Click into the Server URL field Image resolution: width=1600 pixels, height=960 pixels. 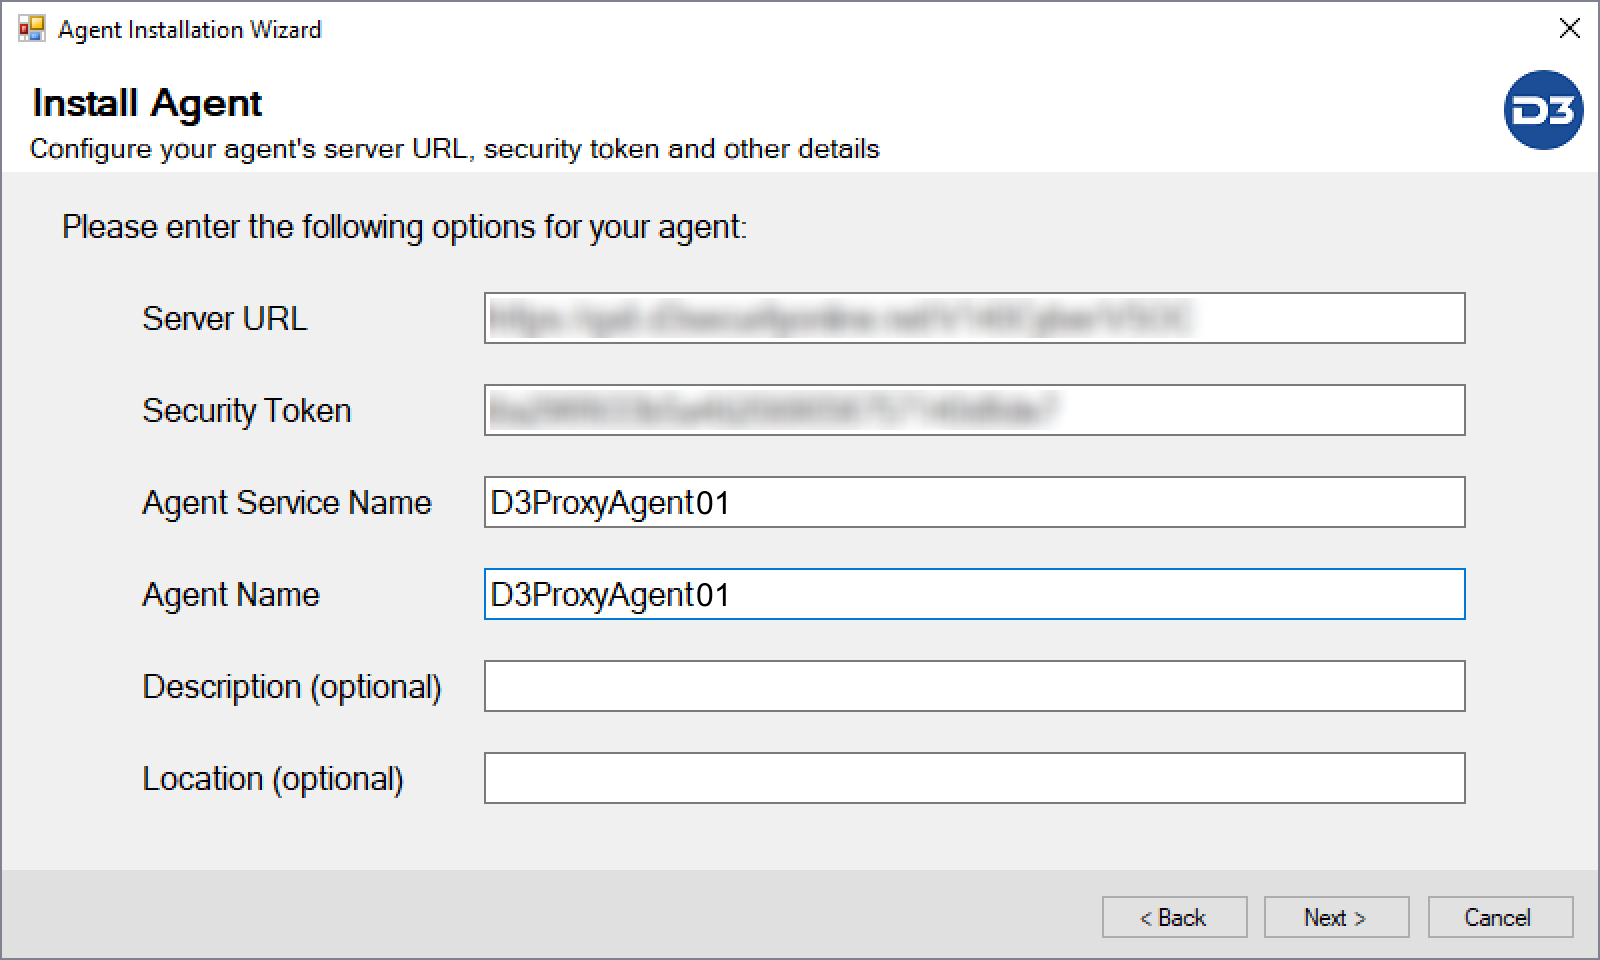974,318
